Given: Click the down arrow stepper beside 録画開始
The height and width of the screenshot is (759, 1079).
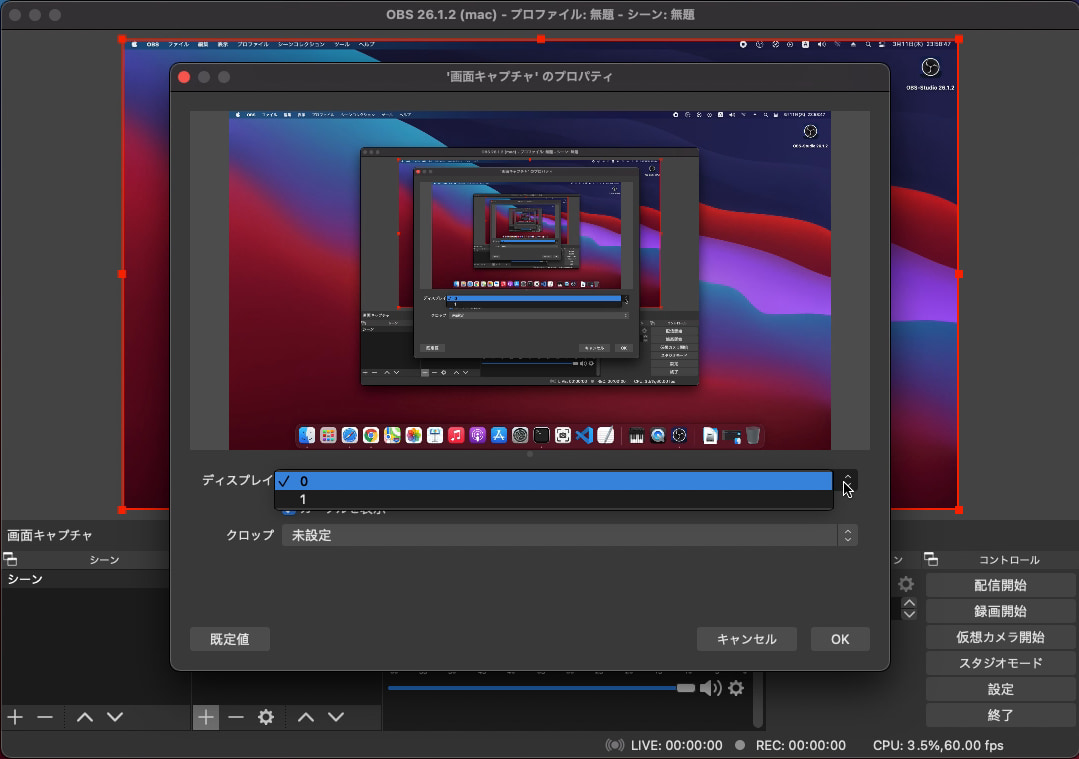Looking at the screenshot, I should pyautogui.click(x=909, y=614).
